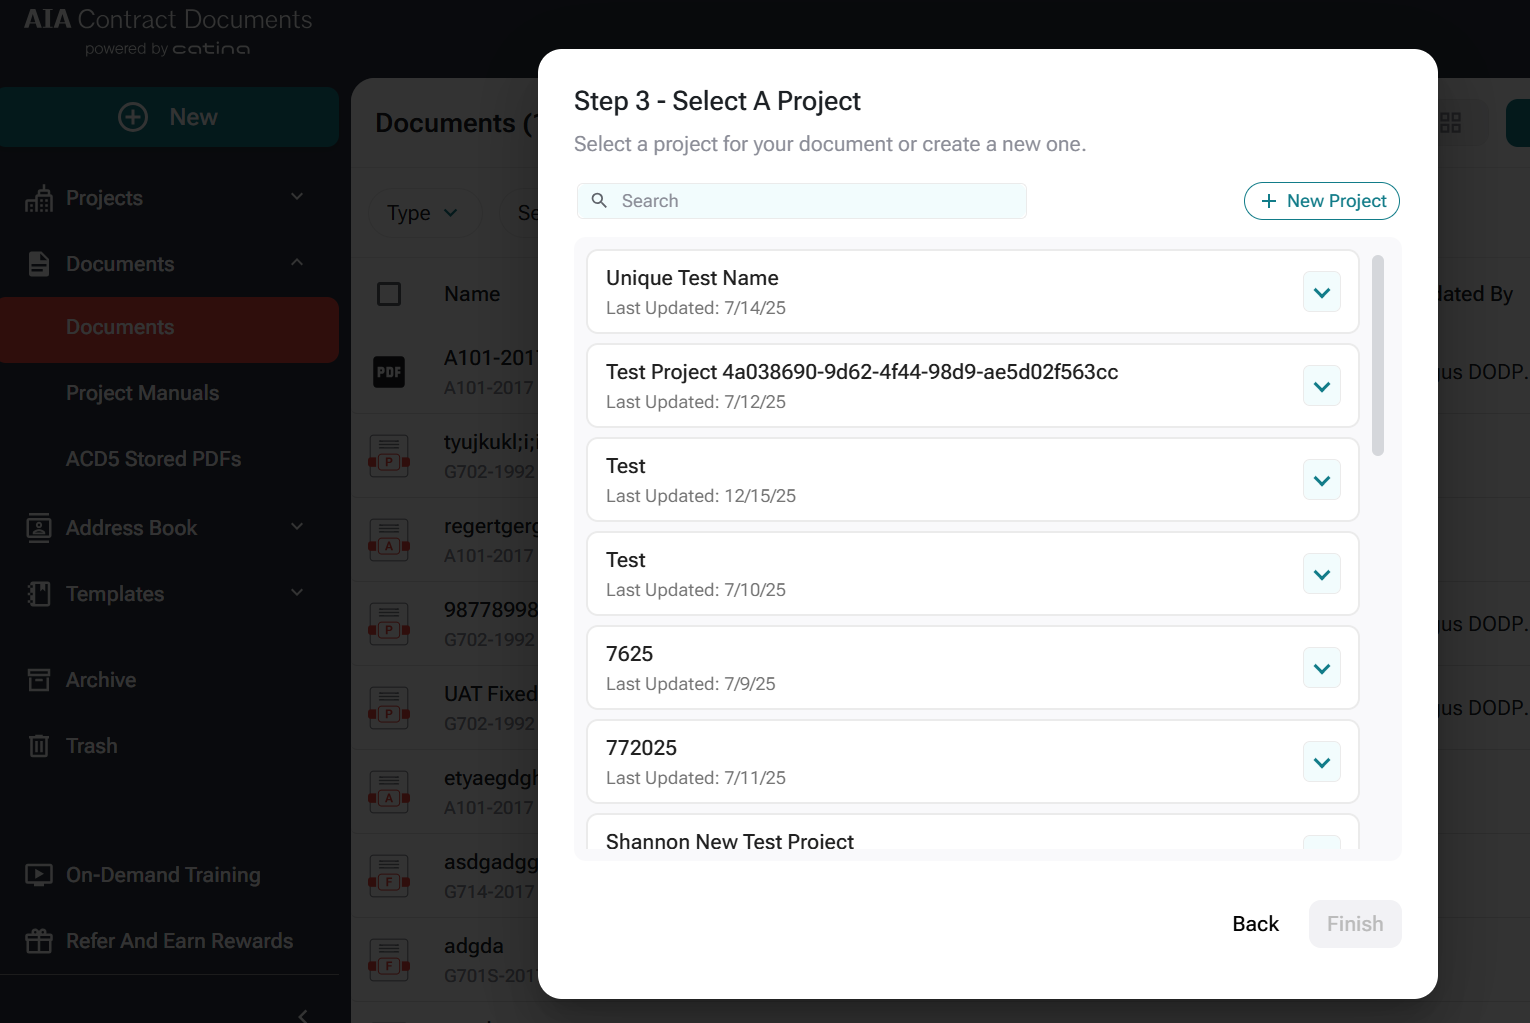Click the project list vertical scrollbar

[1378, 356]
